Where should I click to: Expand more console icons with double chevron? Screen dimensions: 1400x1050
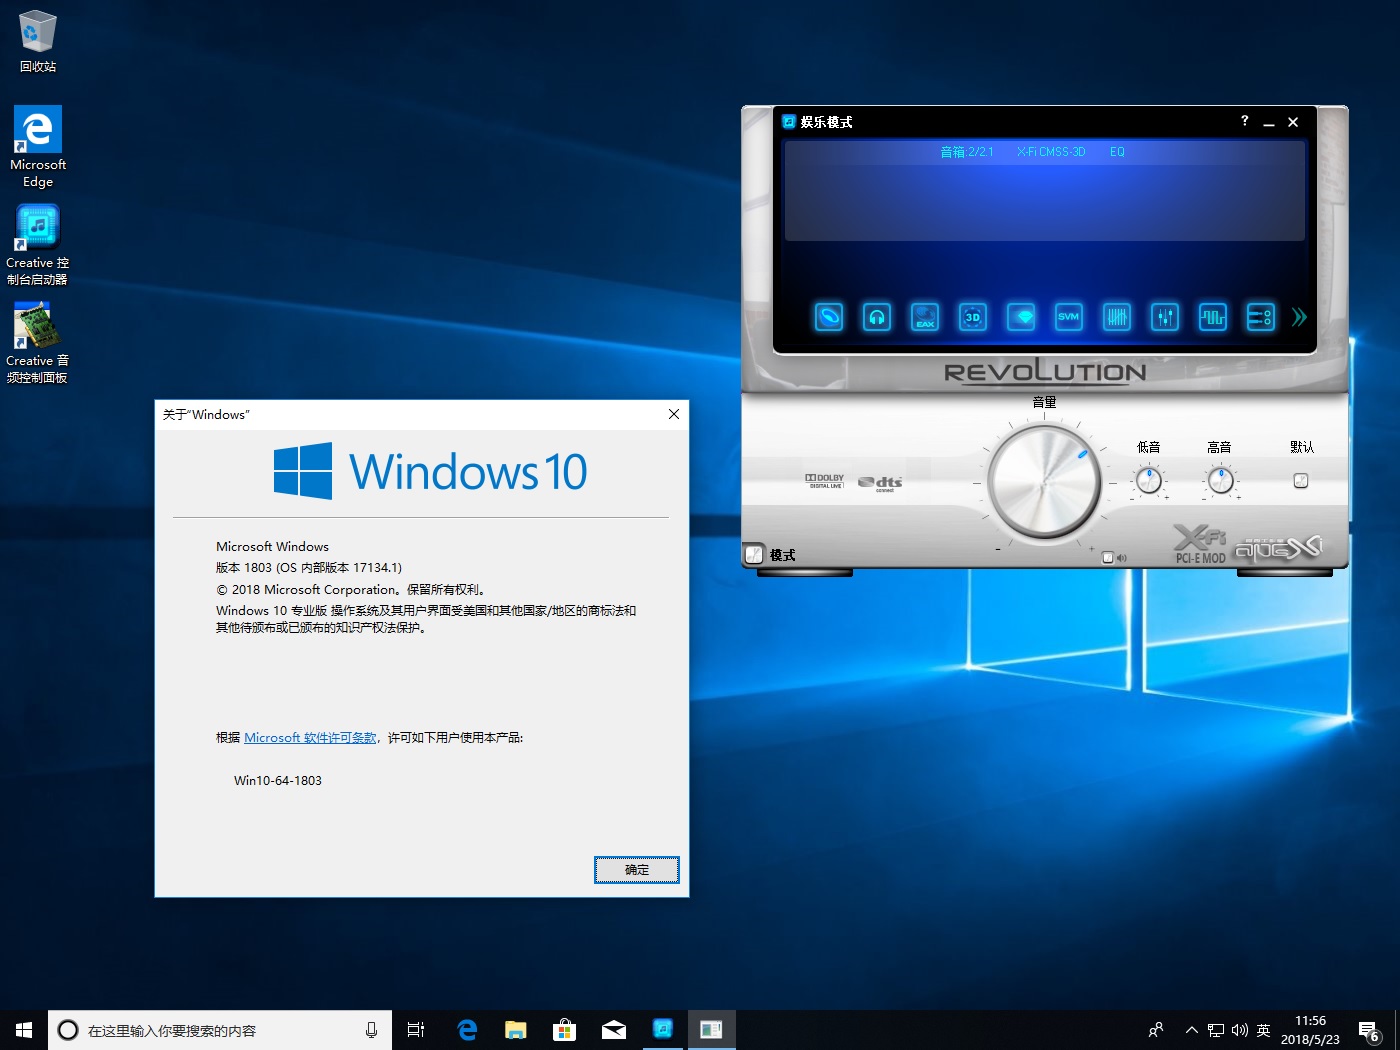click(x=1299, y=317)
